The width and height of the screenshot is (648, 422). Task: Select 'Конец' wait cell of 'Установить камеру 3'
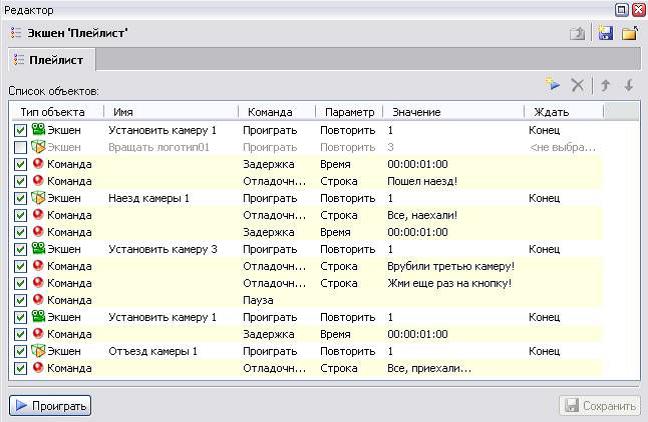pyautogui.click(x=544, y=249)
